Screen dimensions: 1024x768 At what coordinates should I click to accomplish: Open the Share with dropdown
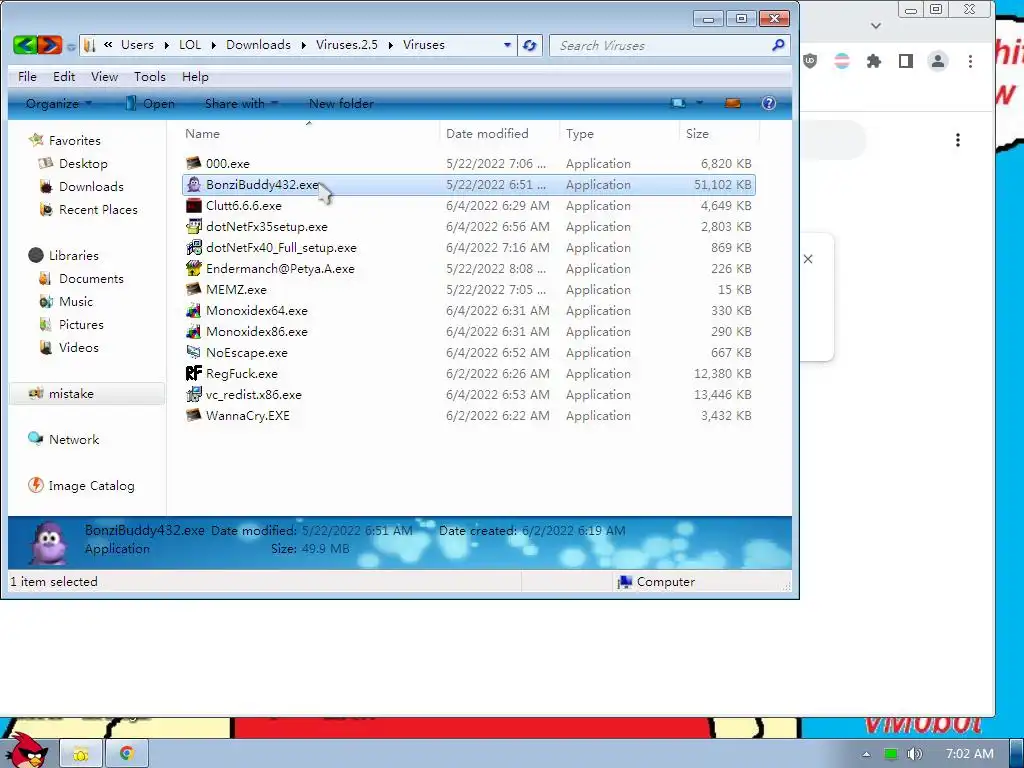(242, 103)
